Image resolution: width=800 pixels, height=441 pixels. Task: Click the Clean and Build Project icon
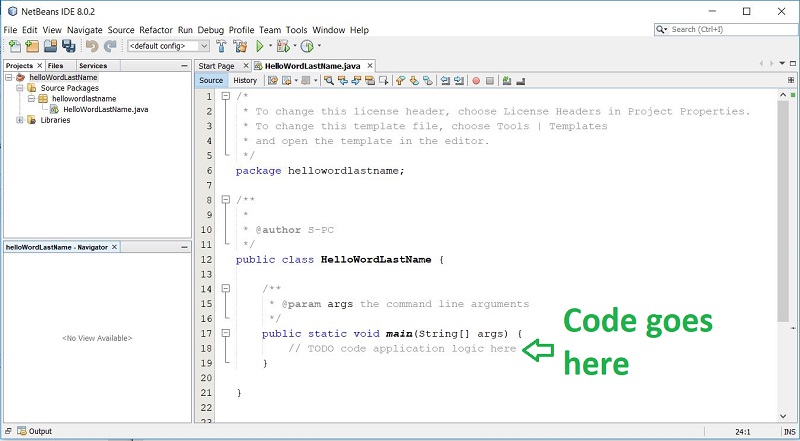click(240, 46)
